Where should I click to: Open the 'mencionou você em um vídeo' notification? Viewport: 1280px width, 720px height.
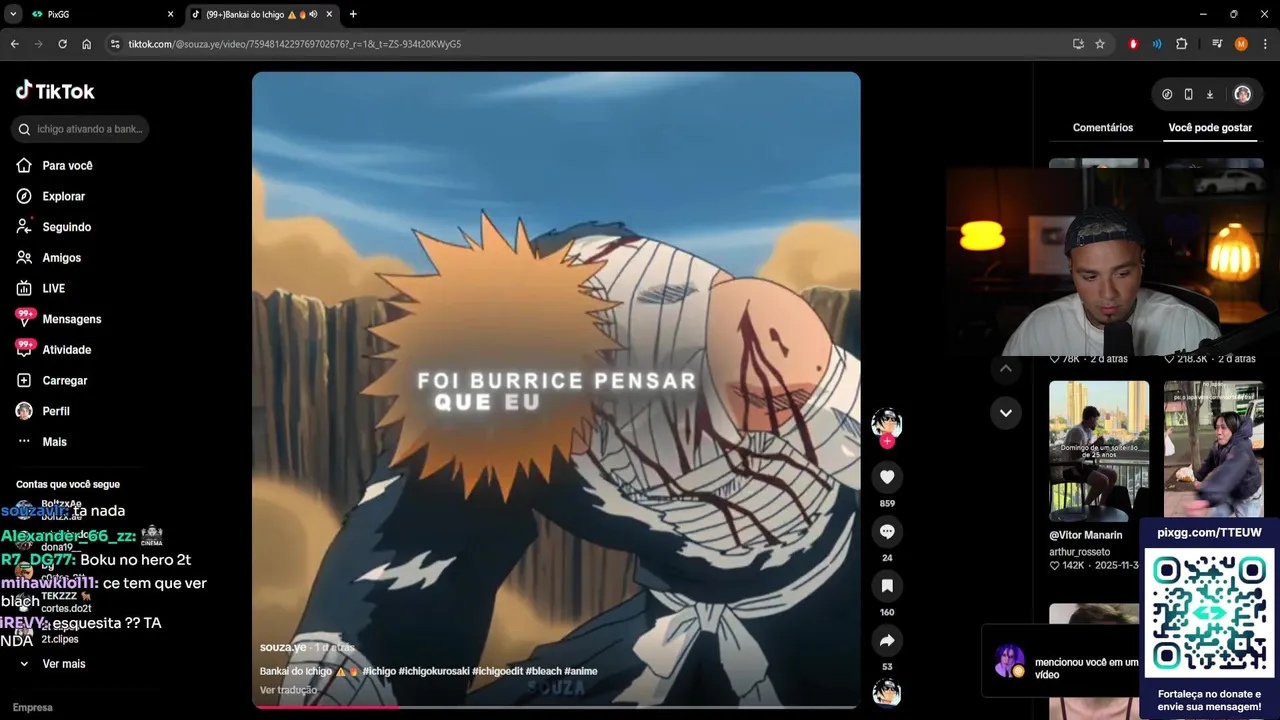[1061, 661]
